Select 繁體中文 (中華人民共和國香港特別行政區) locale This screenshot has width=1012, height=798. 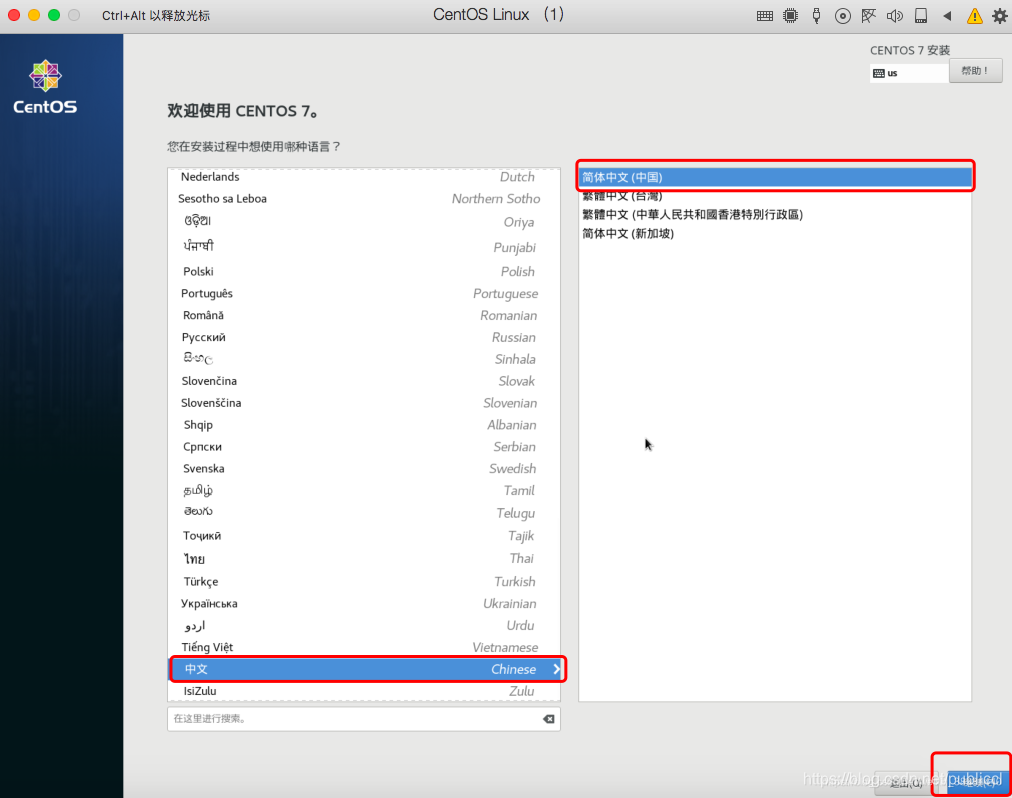(x=775, y=214)
